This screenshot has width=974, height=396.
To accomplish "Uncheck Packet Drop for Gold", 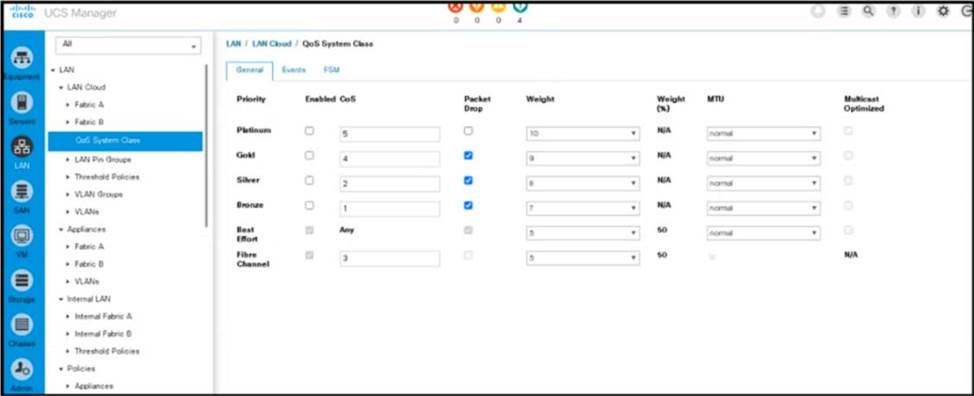I will click(468, 156).
